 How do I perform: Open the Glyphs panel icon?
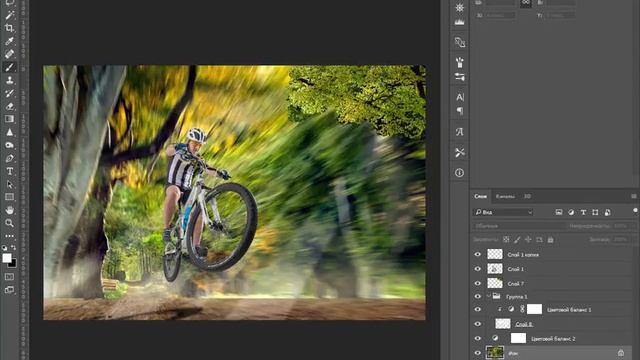coord(460,132)
